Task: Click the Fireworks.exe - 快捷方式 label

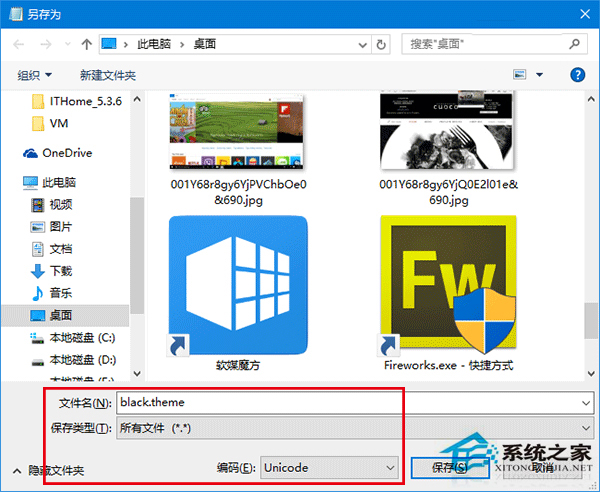Action: [448, 365]
